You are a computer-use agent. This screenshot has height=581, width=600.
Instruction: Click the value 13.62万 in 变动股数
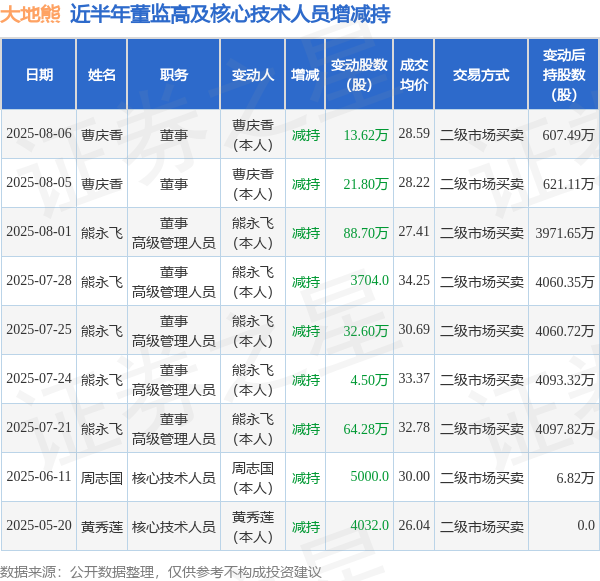(366, 135)
